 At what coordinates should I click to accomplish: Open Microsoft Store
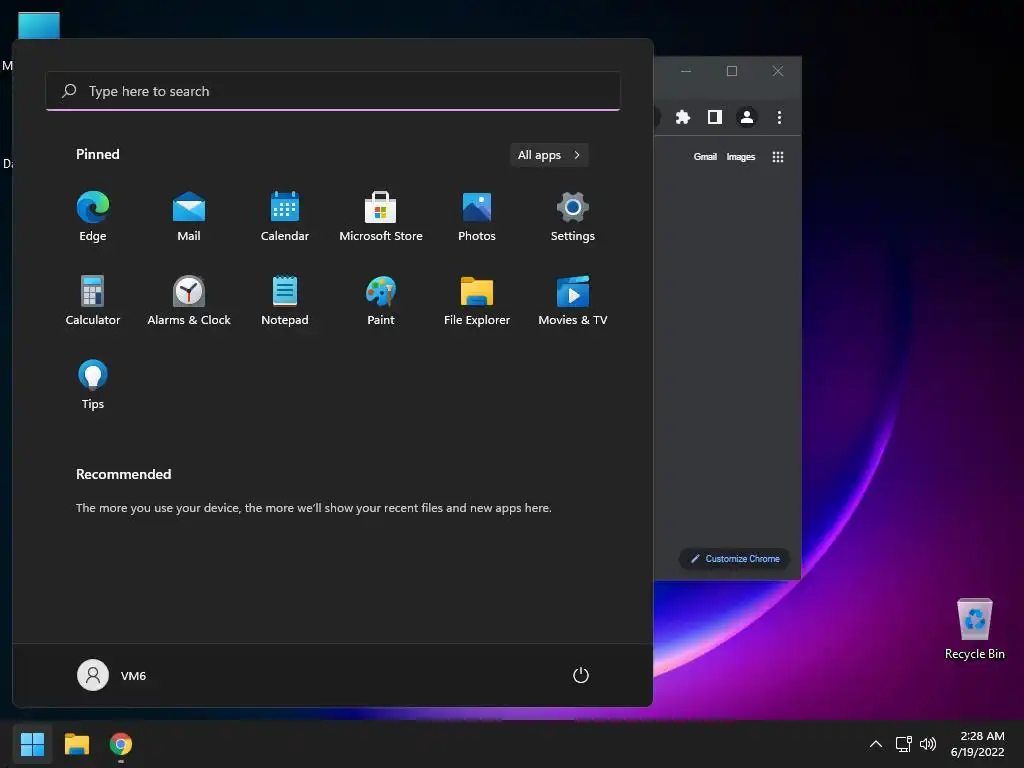pyautogui.click(x=381, y=217)
